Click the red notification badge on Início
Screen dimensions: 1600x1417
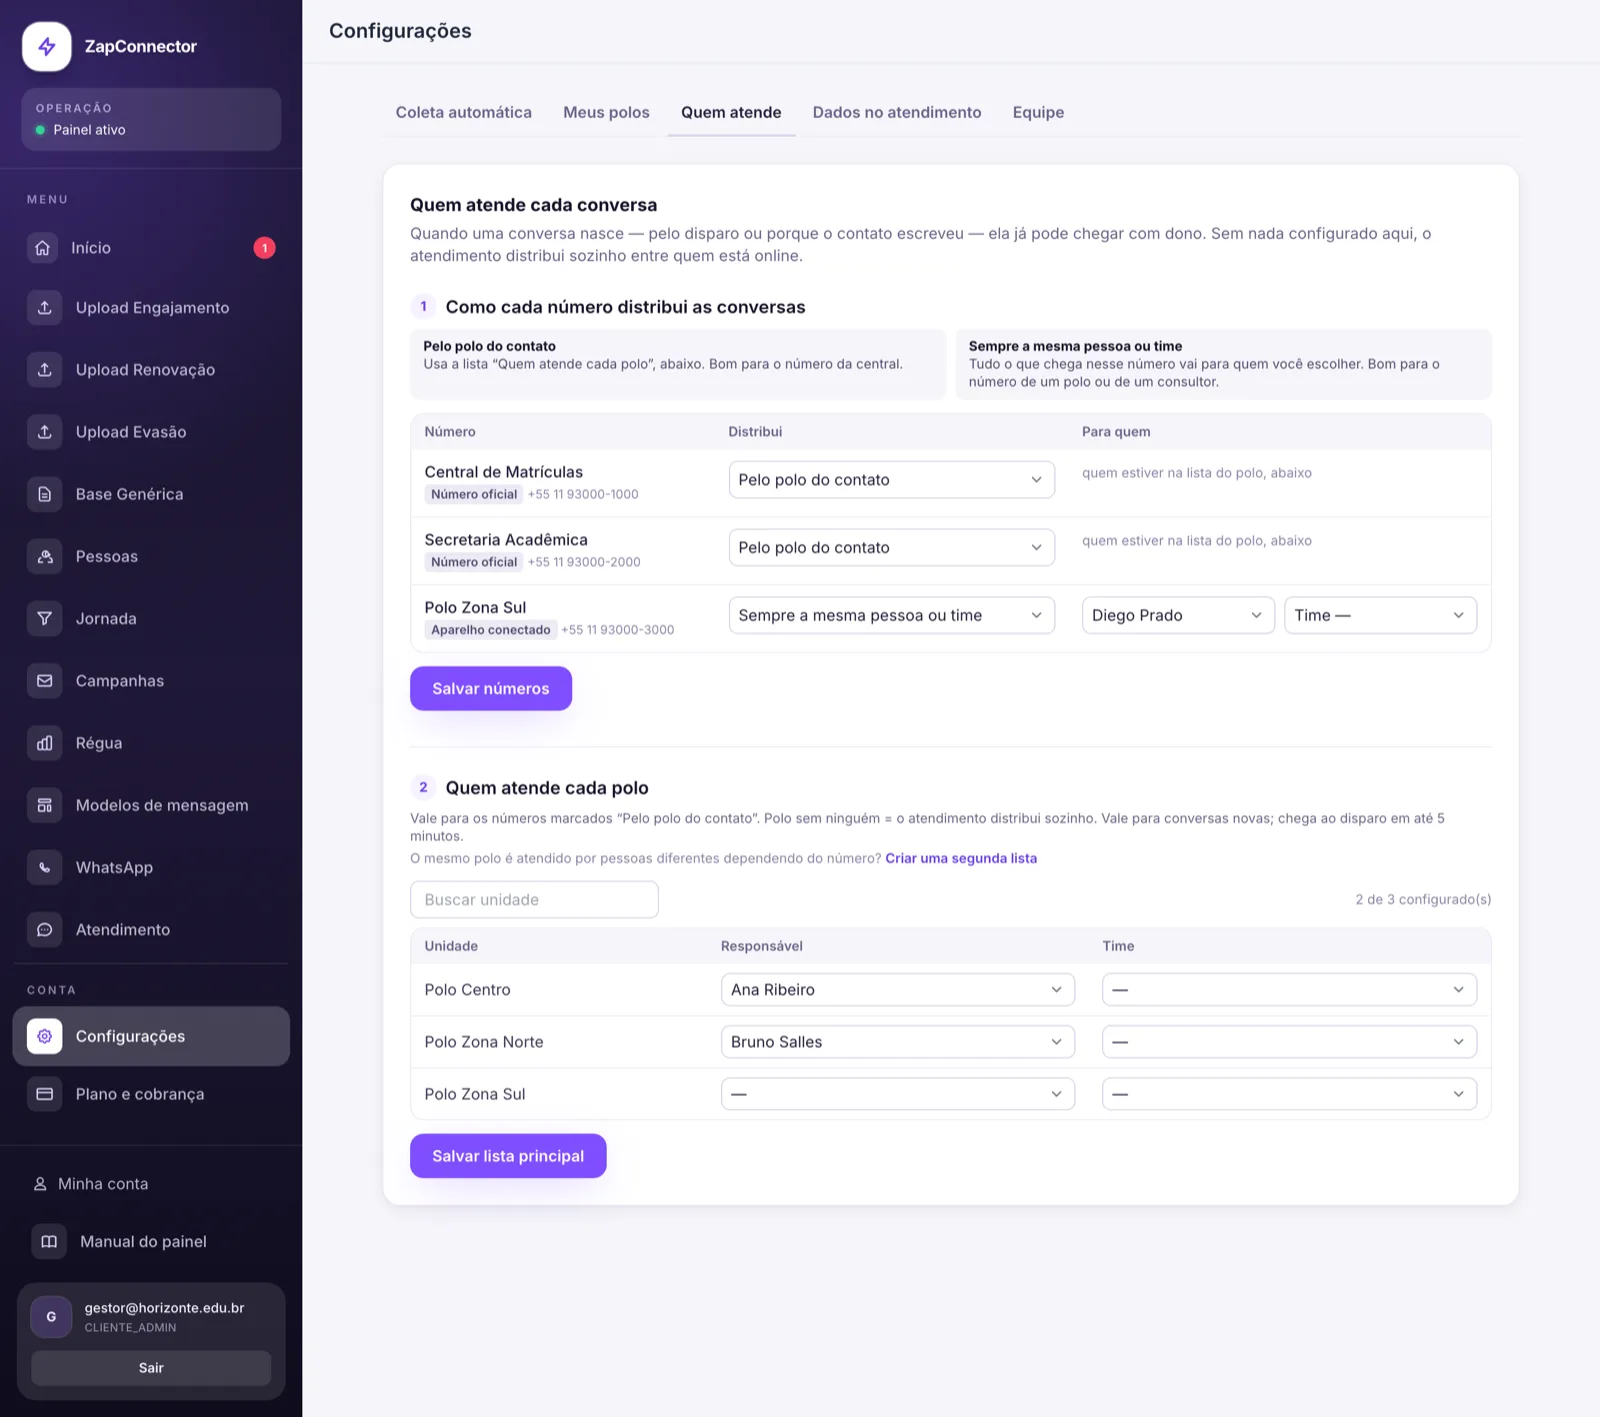[264, 248]
